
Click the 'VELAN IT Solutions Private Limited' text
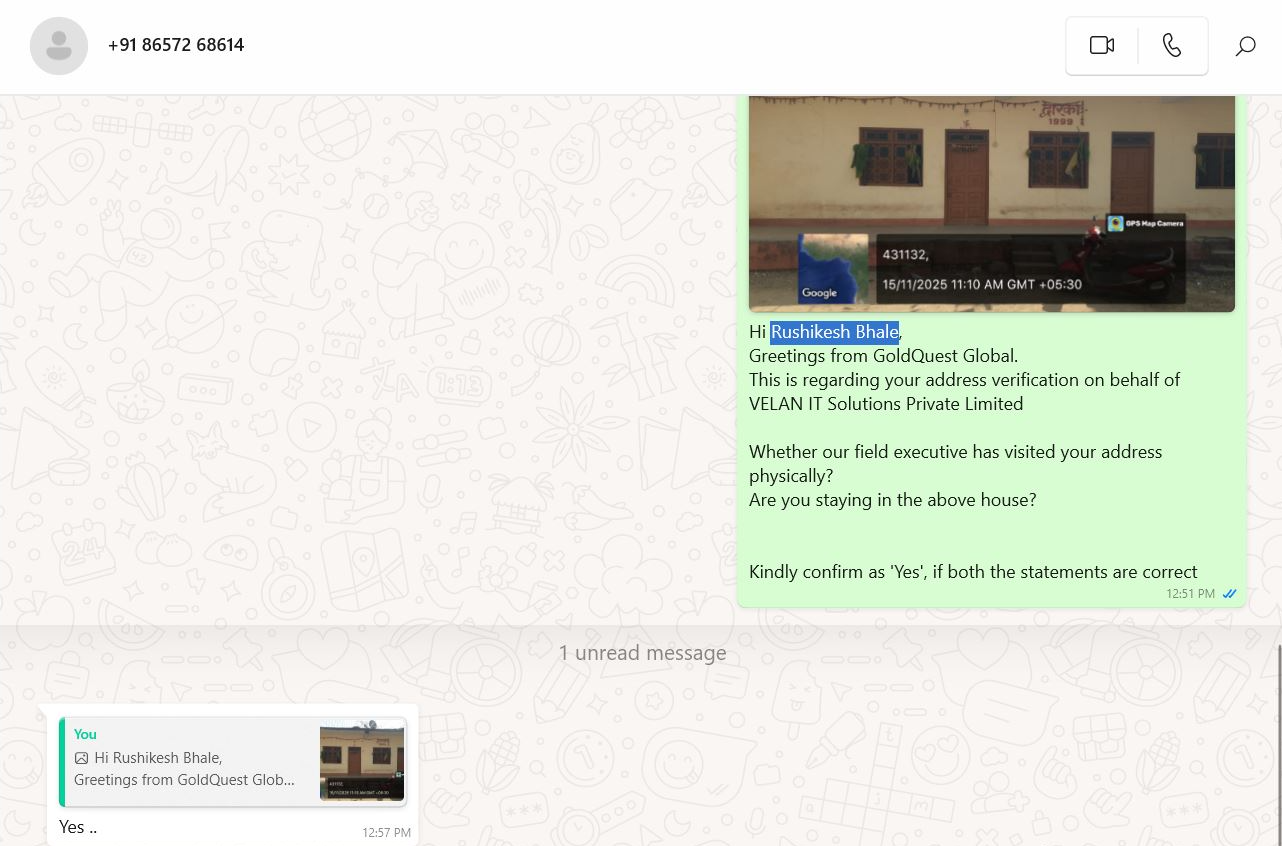[x=885, y=404]
